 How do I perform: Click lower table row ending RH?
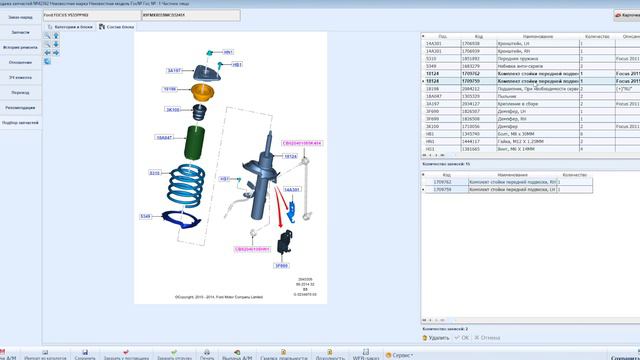[508, 182]
